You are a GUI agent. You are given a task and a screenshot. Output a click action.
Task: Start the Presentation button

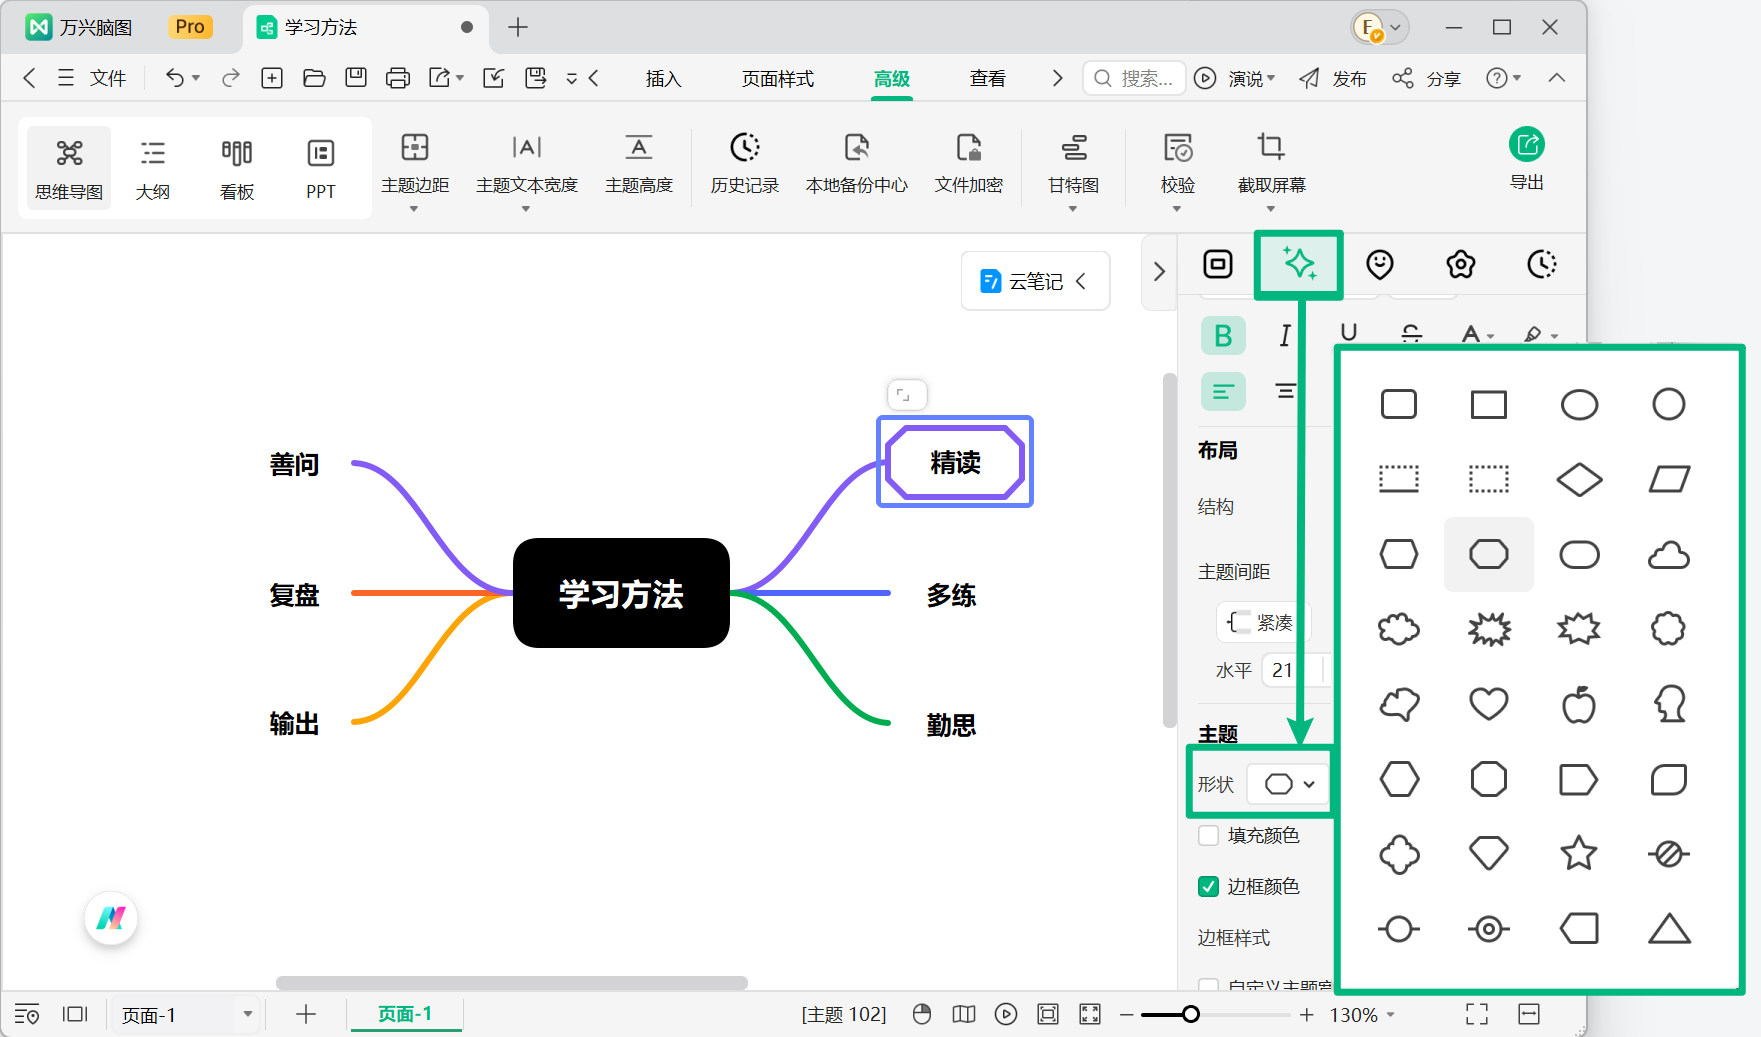[1235, 78]
